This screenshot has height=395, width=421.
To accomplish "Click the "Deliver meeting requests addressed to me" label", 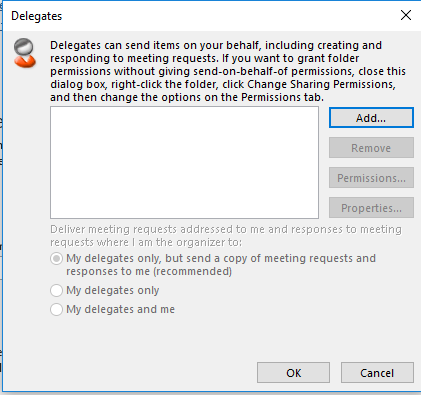I will pyautogui.click(x=226, y=236).
